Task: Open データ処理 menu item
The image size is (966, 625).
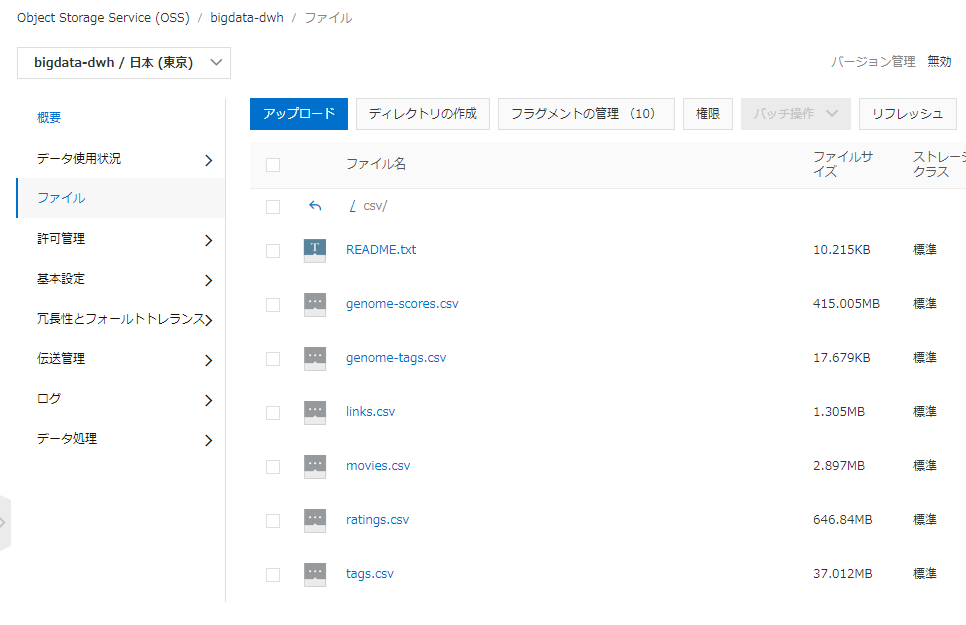Action: click(x=67, y=438)
